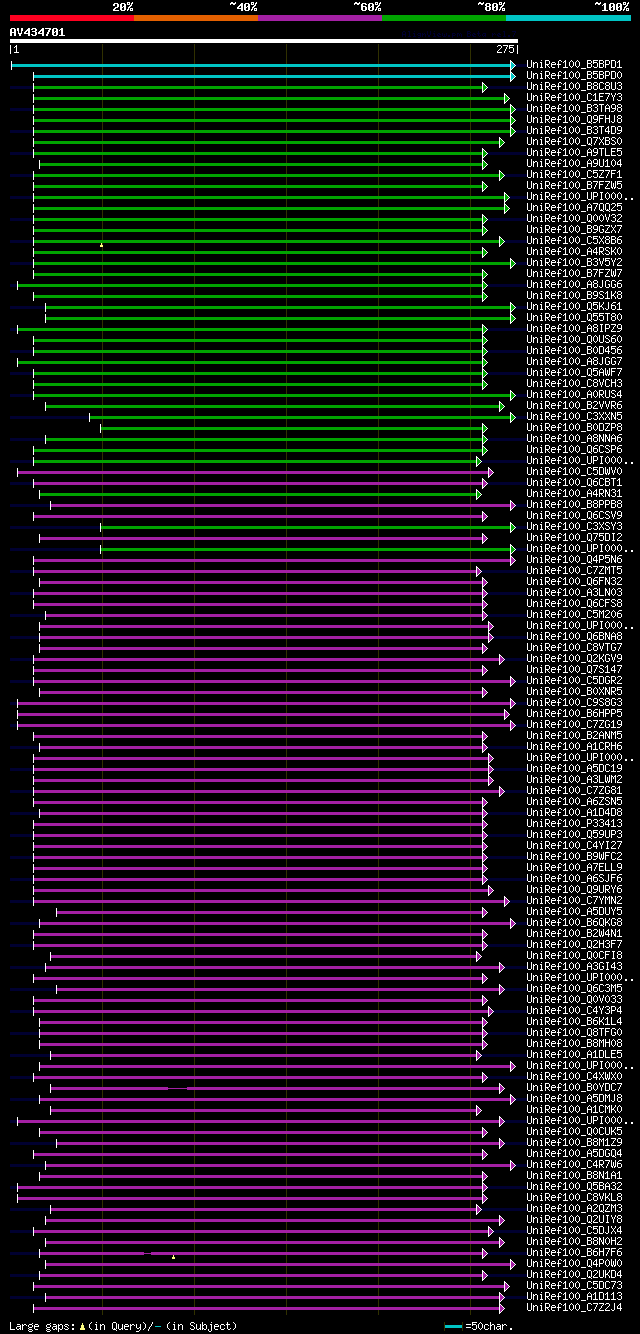Open hit UniRef100_A8IPZ9
Viewport: 640px width, 1334px height.
point(574,329)
